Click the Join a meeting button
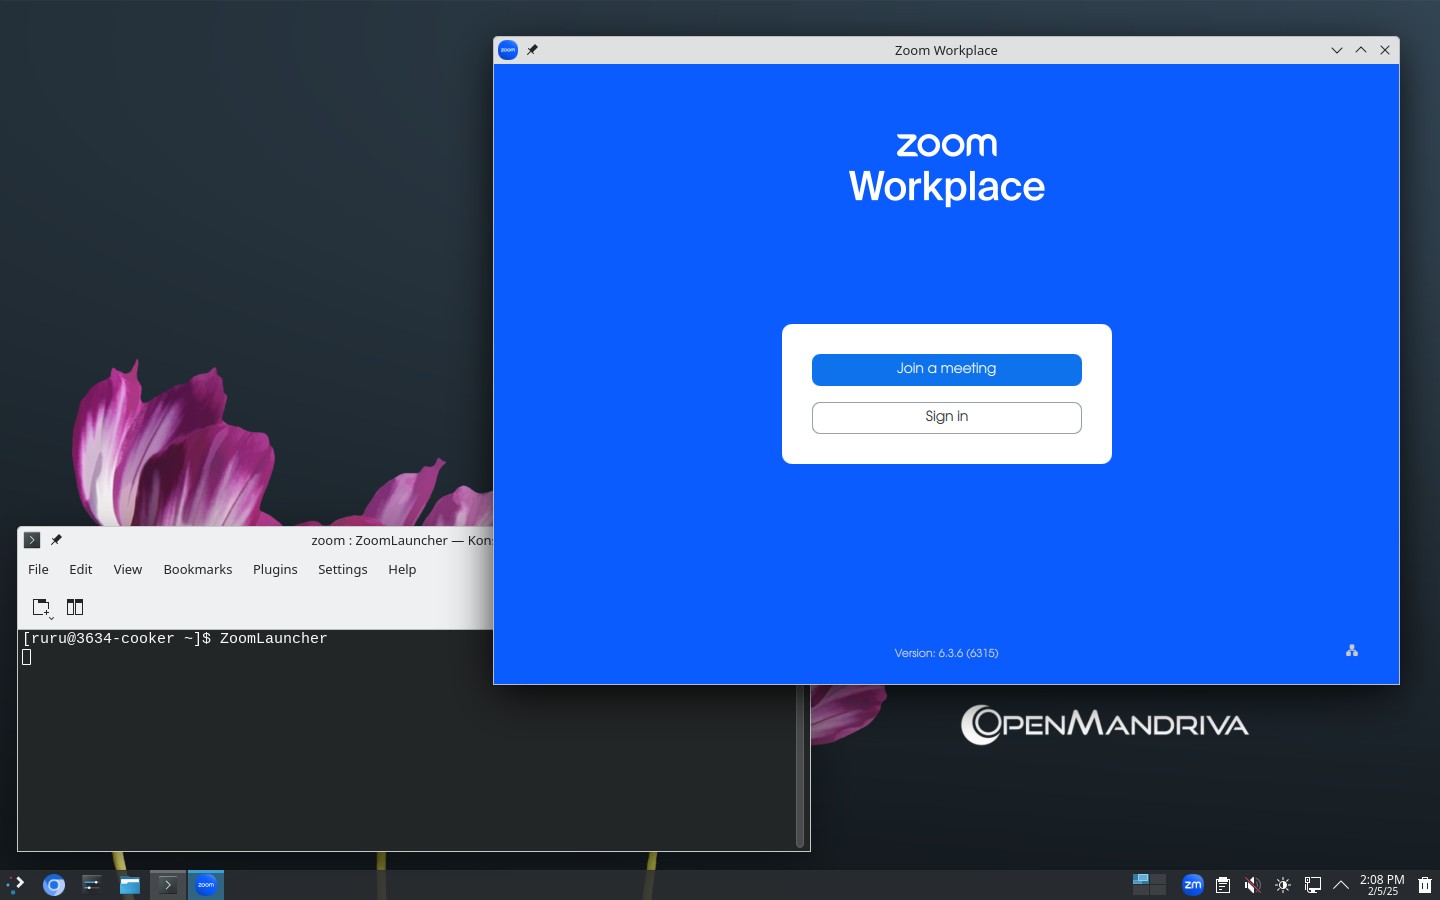The height and width of the screenshot is (900, 1440). point(946,369)
